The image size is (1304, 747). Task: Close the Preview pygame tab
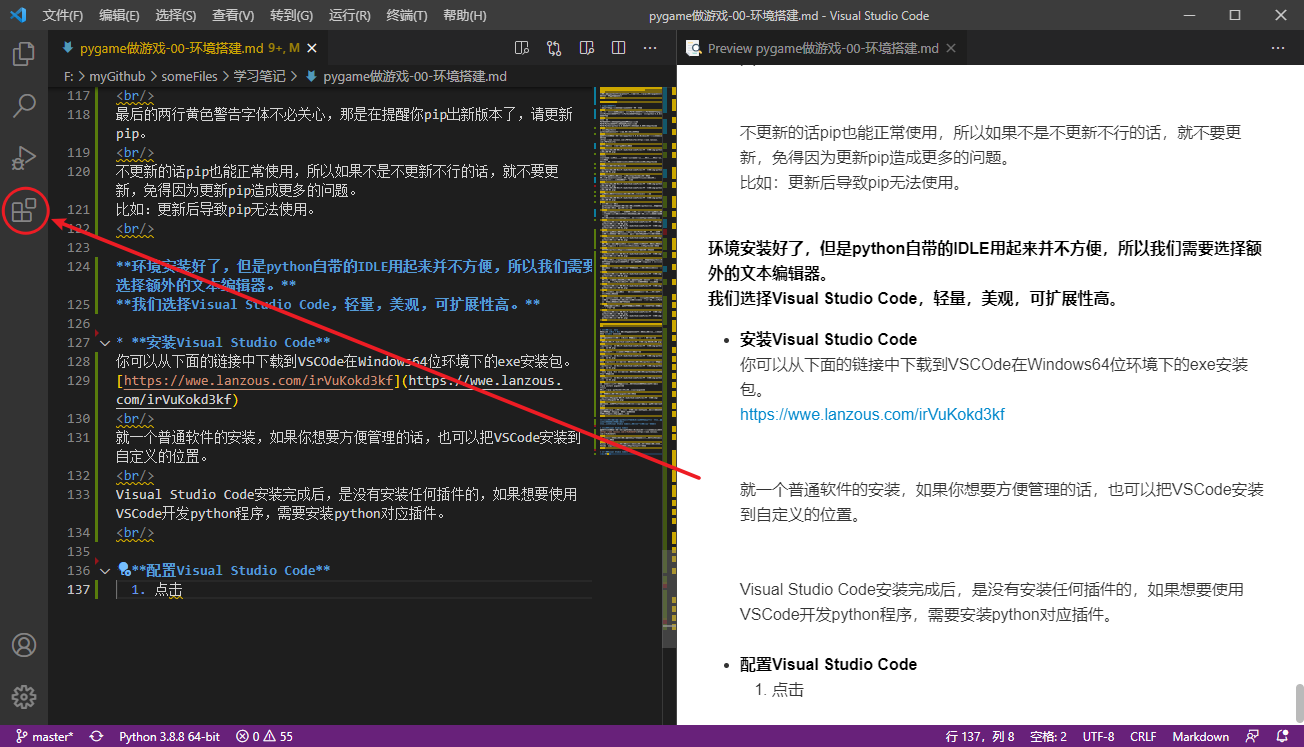point(951,48)
